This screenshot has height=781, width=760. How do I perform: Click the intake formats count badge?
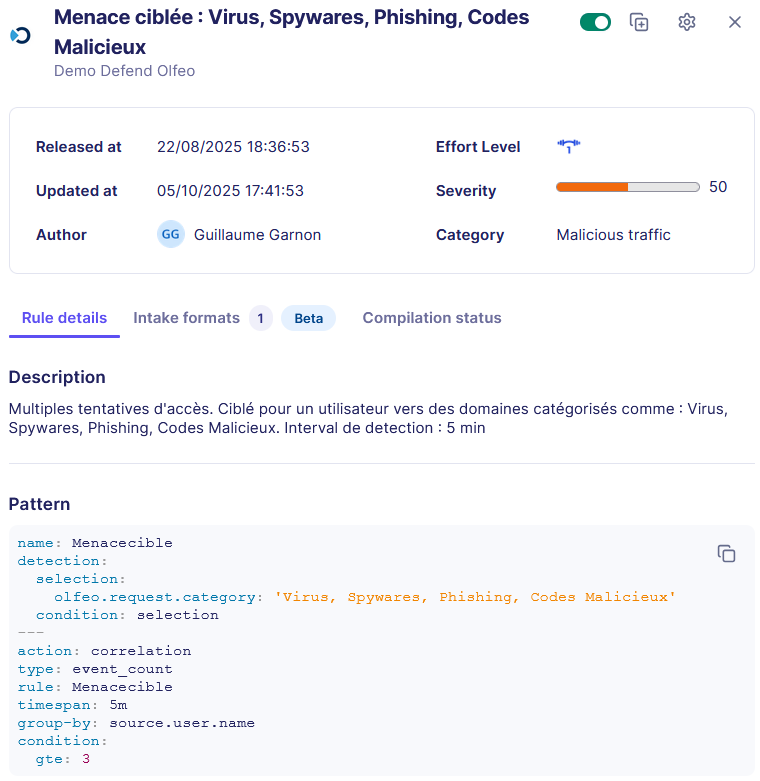(260, 318)
